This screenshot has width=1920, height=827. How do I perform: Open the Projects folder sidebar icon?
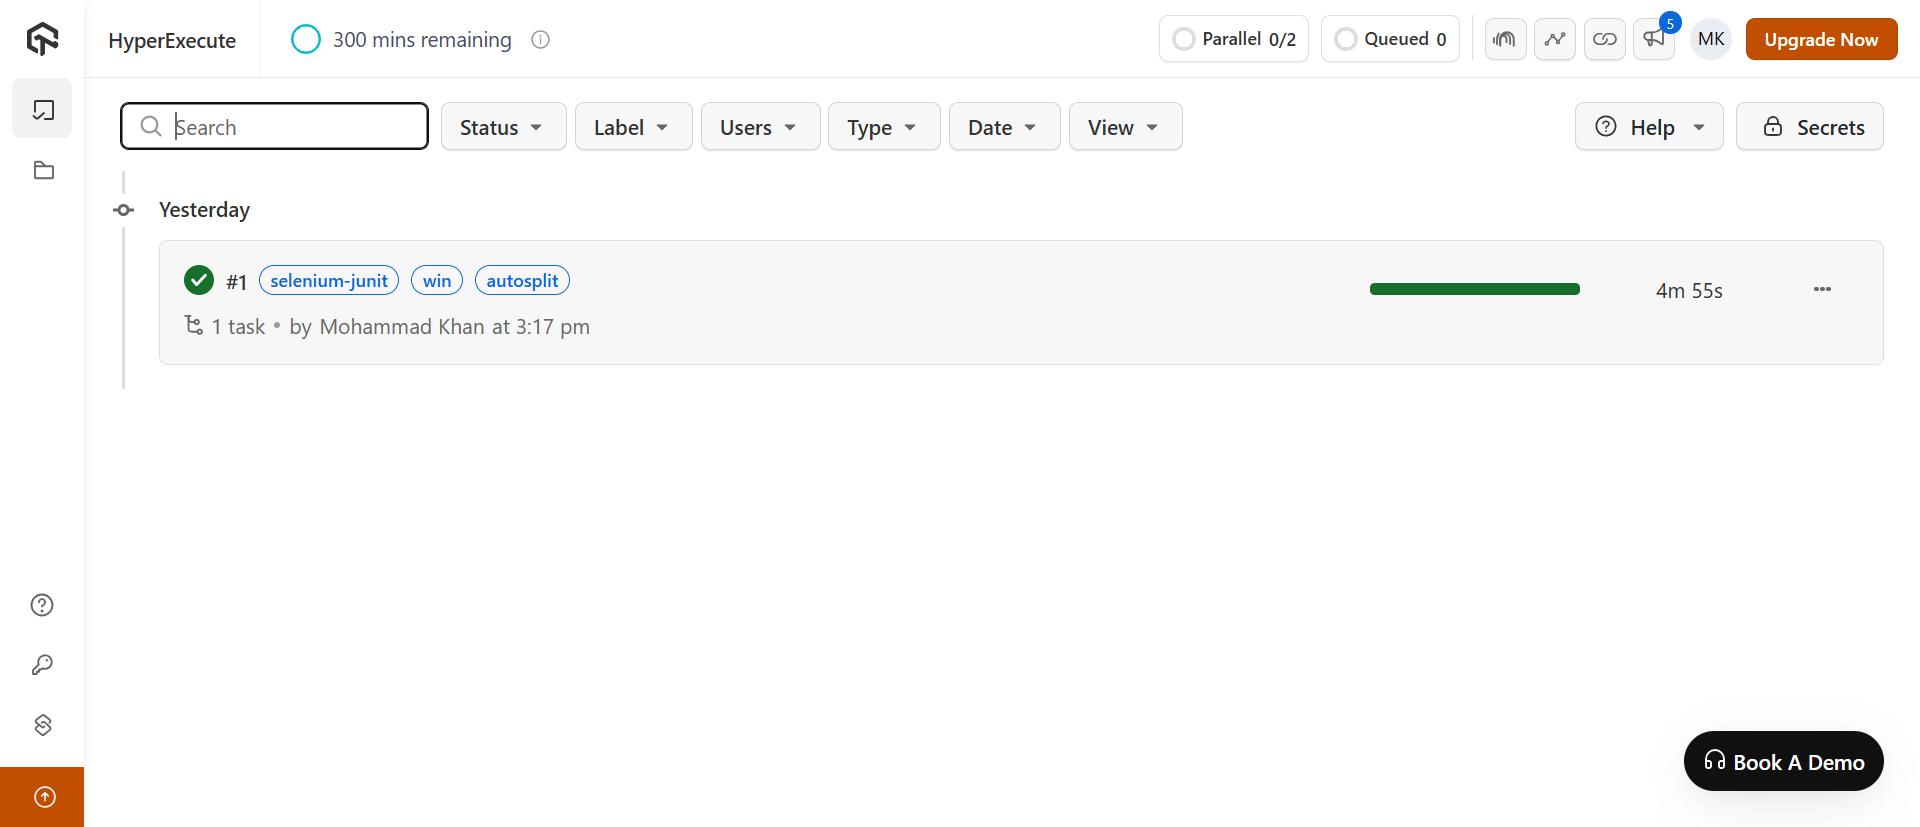[x=43, y=170]
